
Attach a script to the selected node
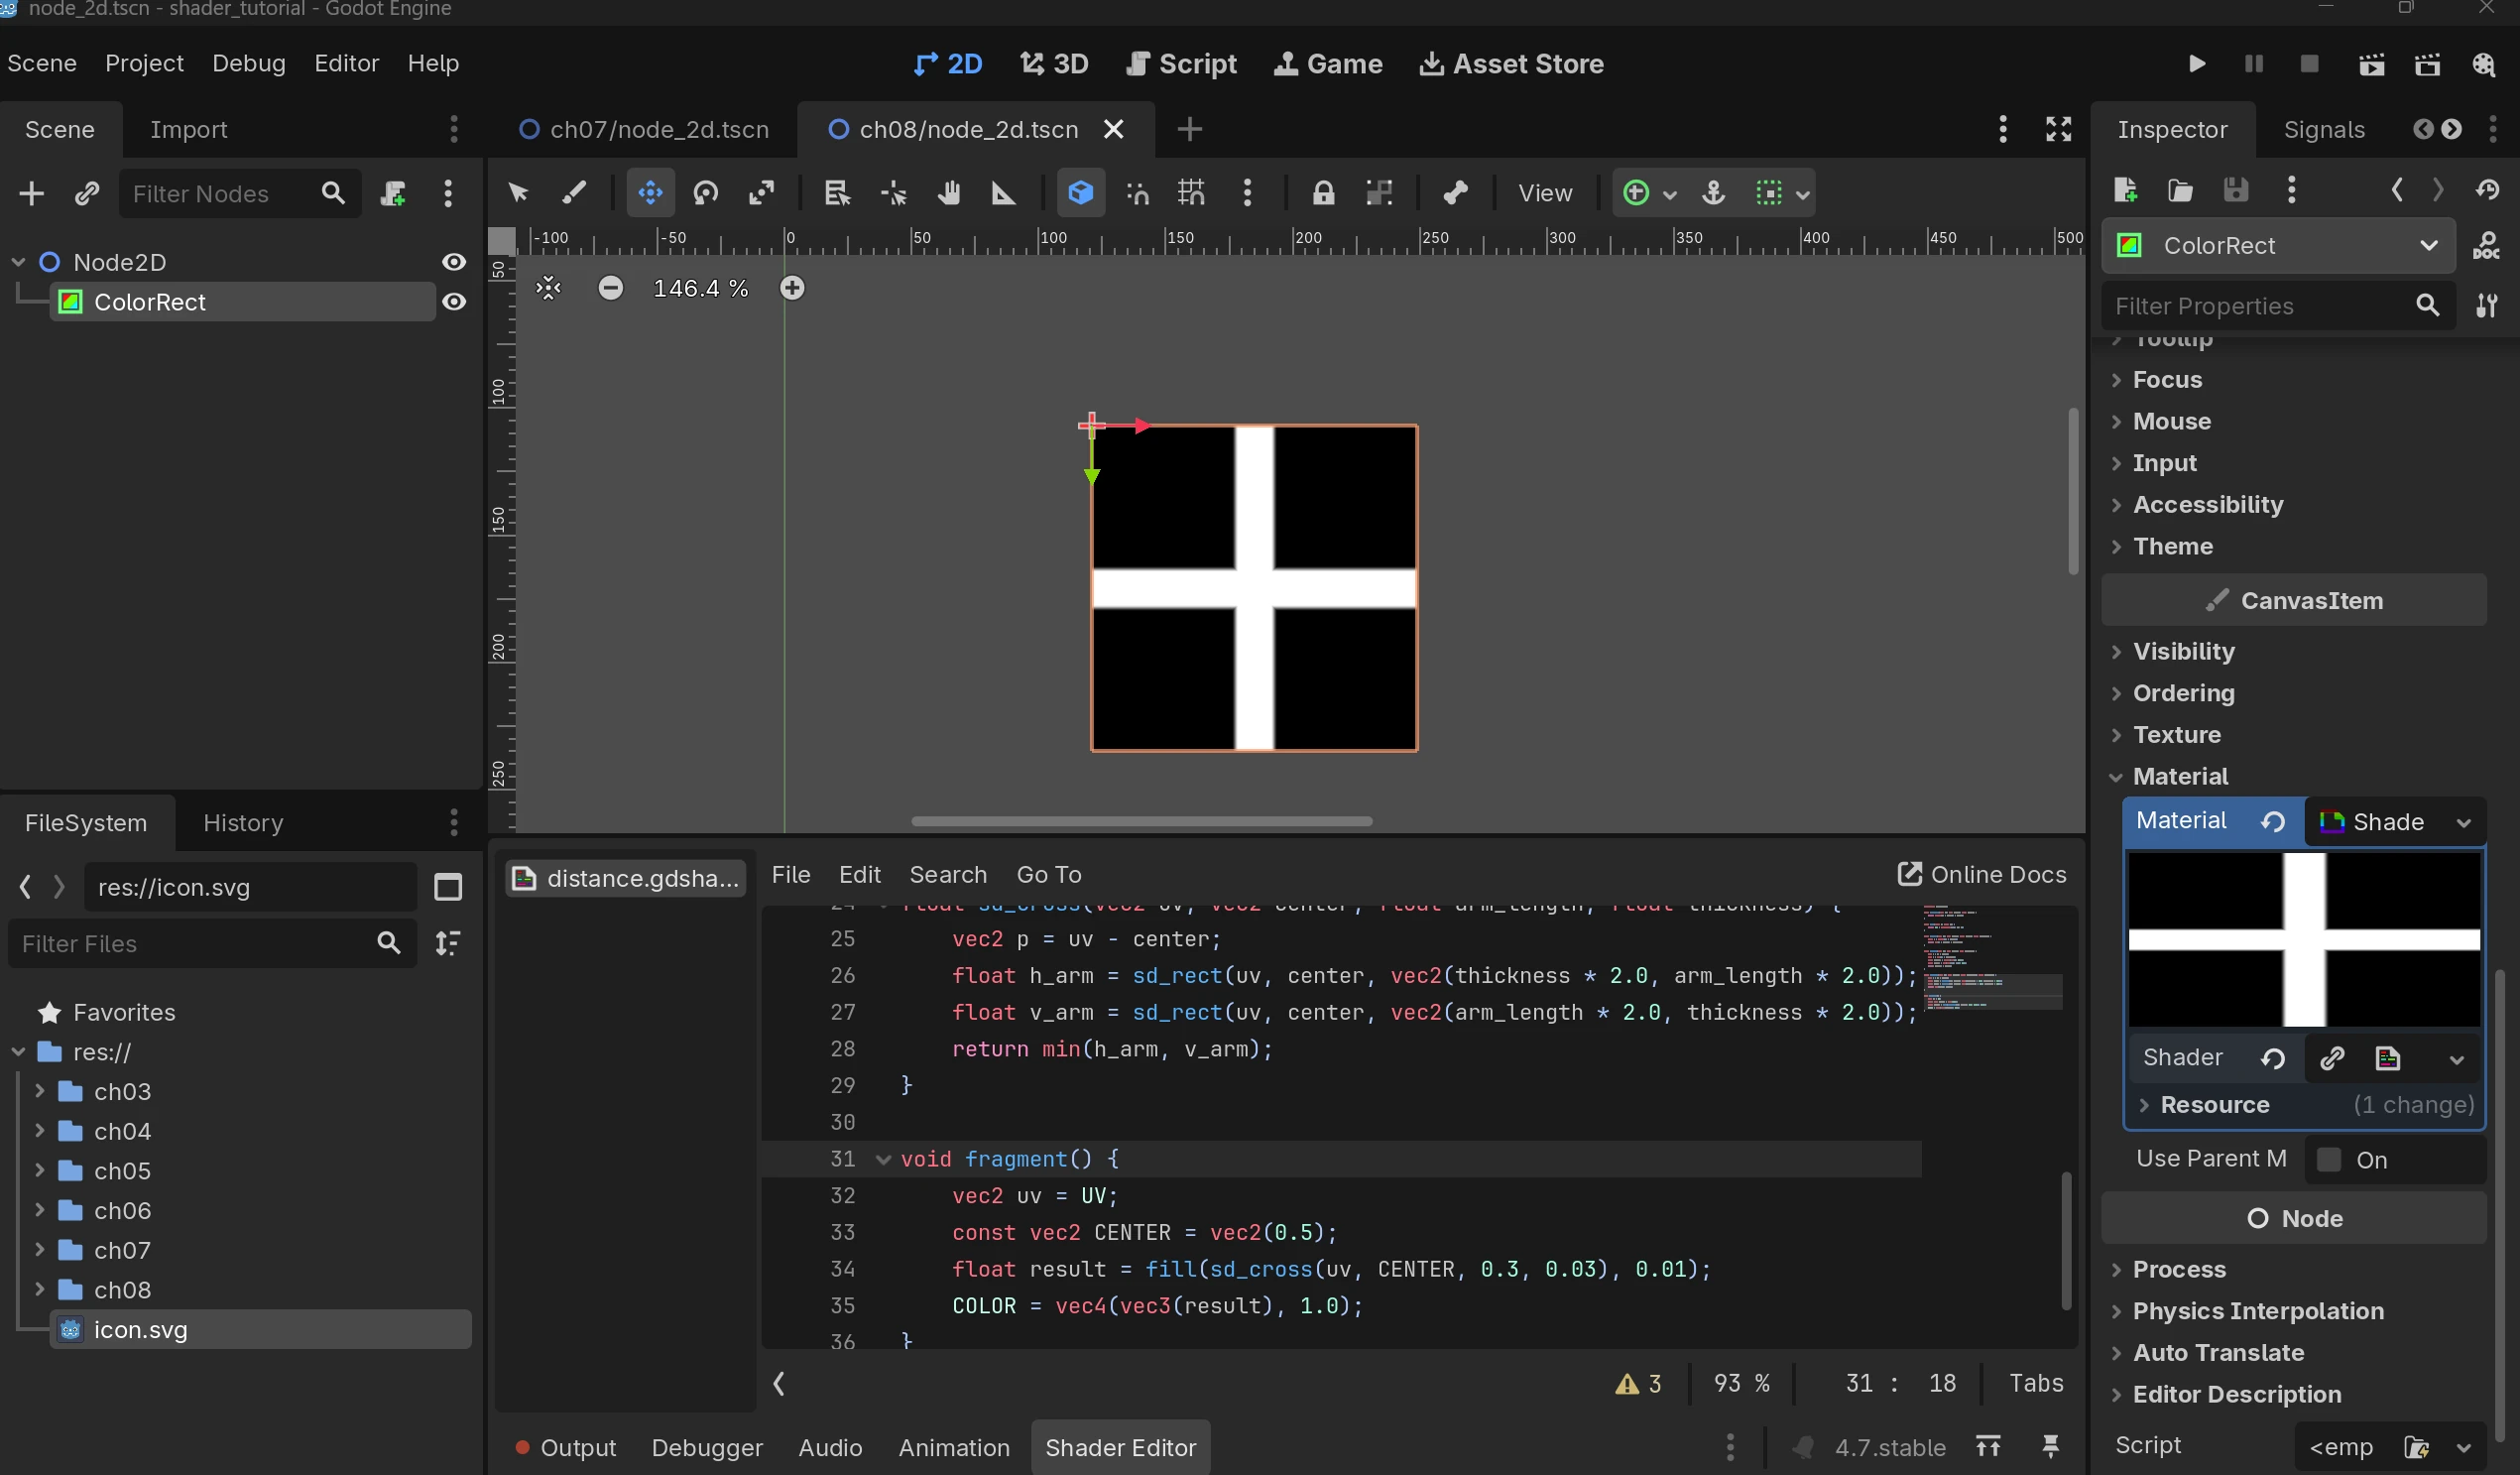click(392, 193)
